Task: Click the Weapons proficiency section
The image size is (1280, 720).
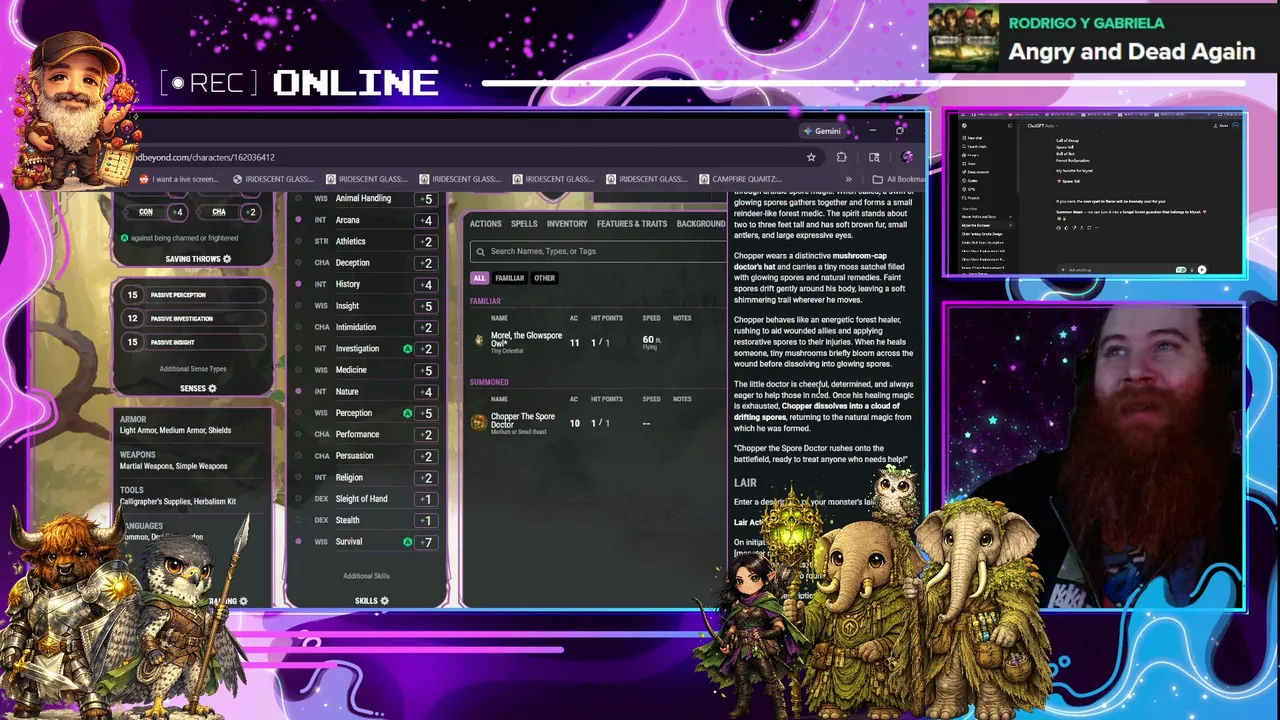Action: [193, 460]
